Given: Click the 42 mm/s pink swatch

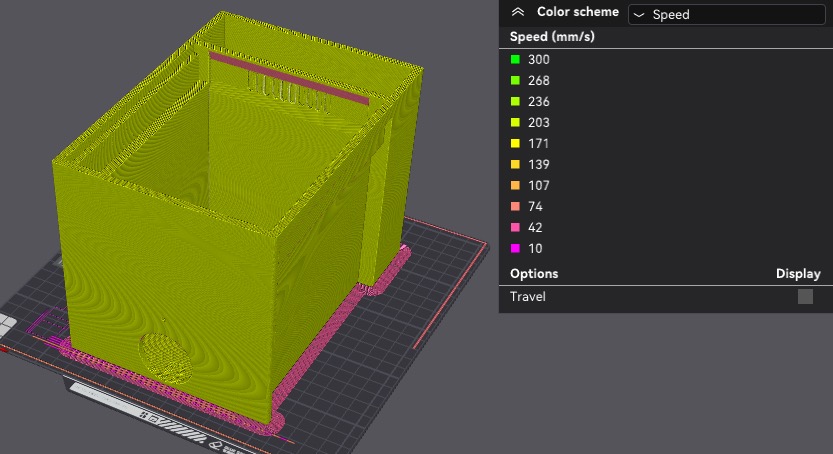Looking at the screenshot, I should [515, 227].
